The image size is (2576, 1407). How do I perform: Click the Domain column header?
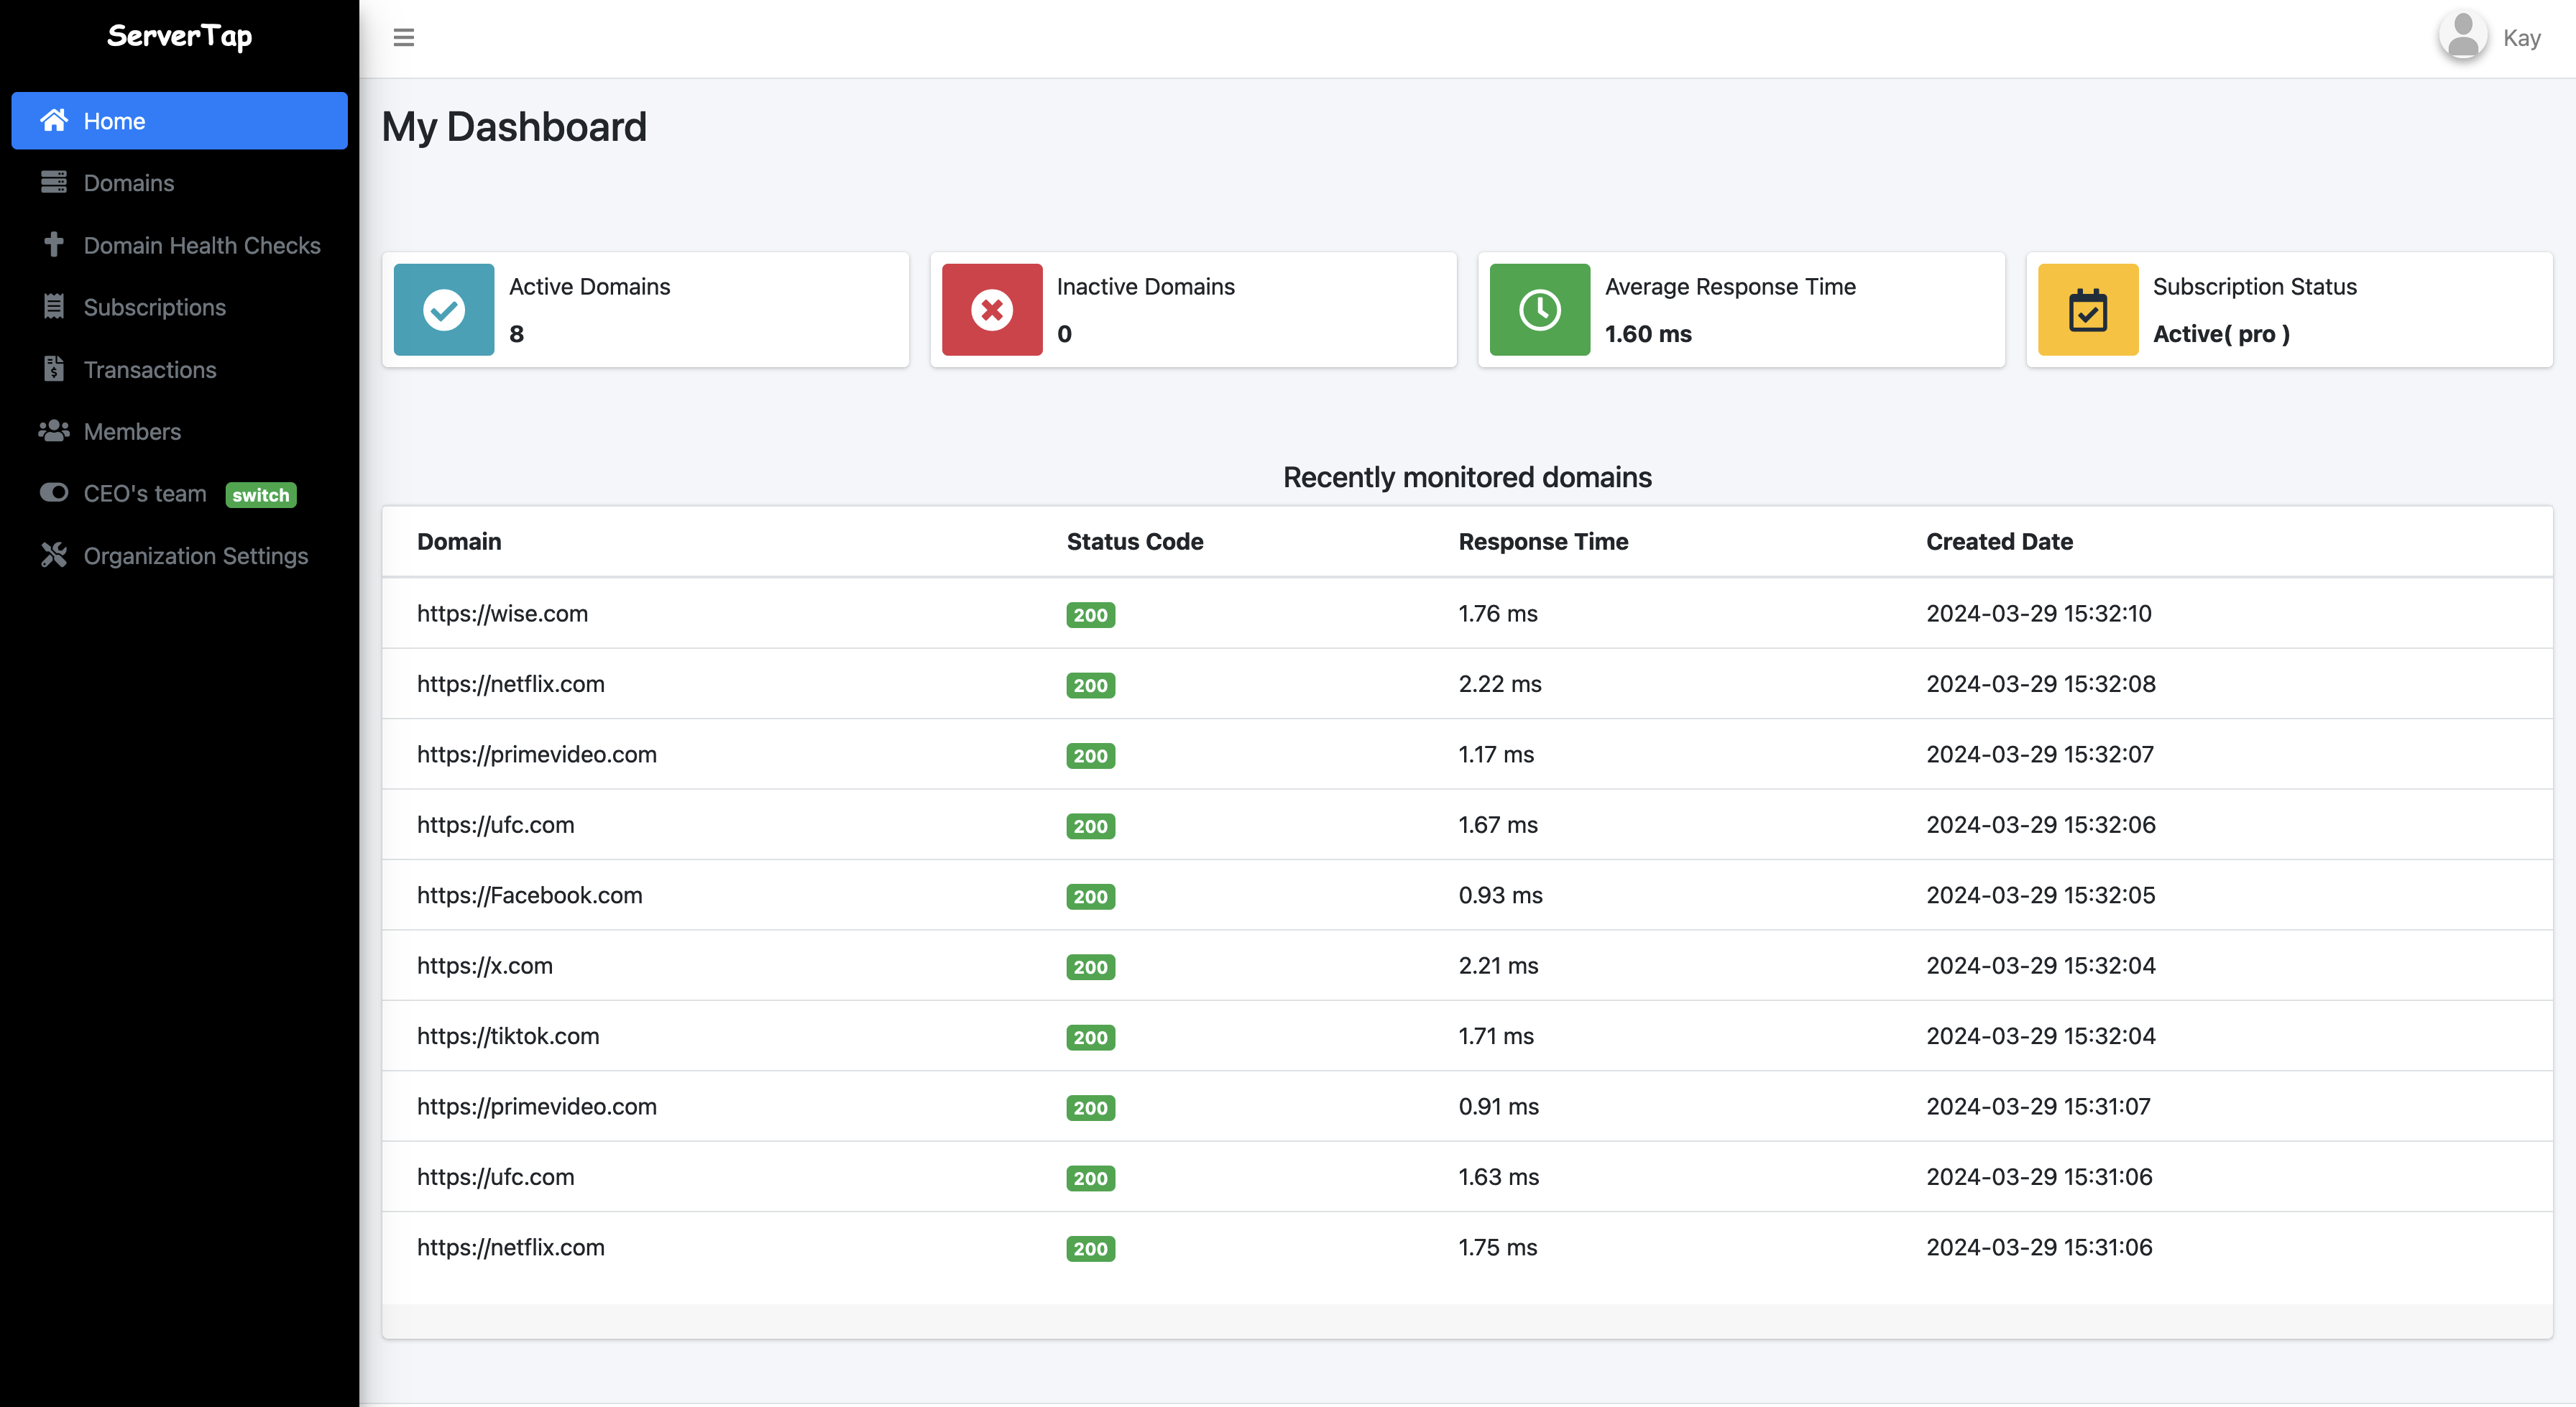point(459,541)
